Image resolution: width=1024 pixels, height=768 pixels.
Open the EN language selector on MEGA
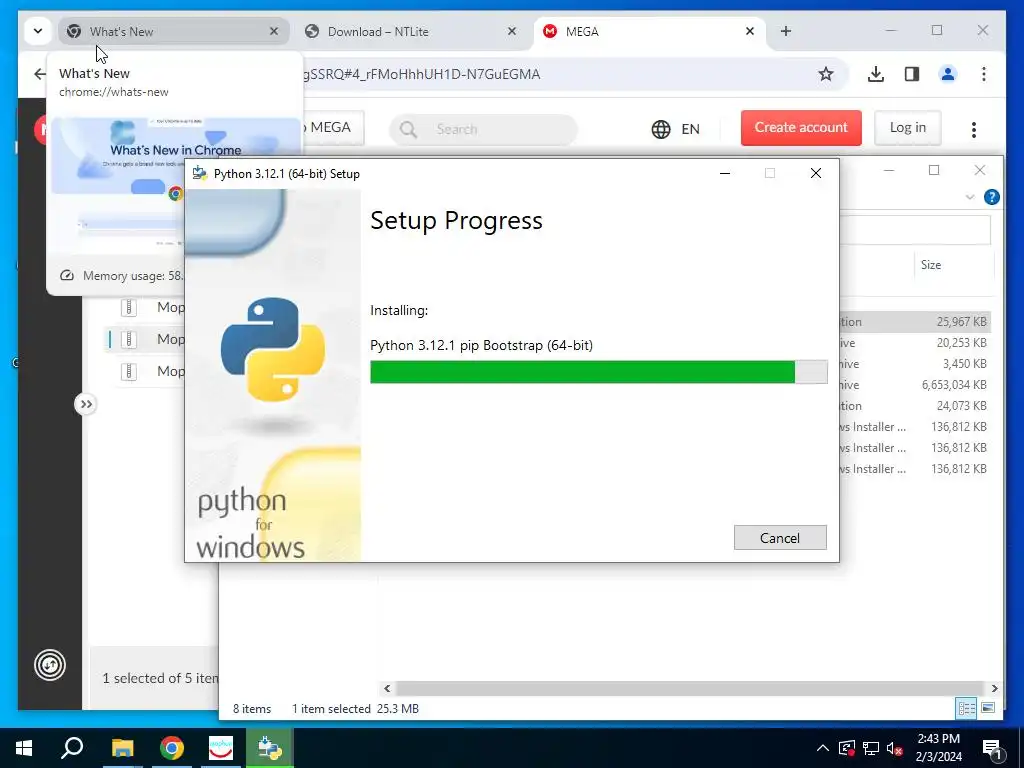(x=676, y=129)
